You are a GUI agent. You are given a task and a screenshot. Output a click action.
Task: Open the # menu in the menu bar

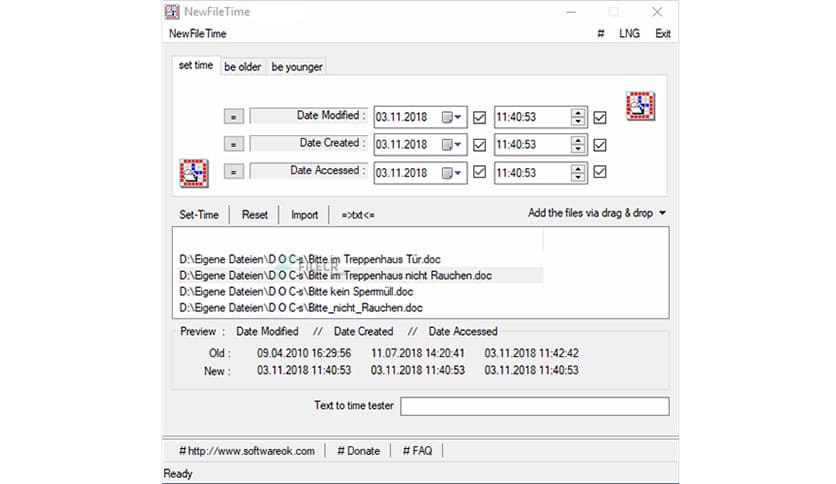pos(600,33)
